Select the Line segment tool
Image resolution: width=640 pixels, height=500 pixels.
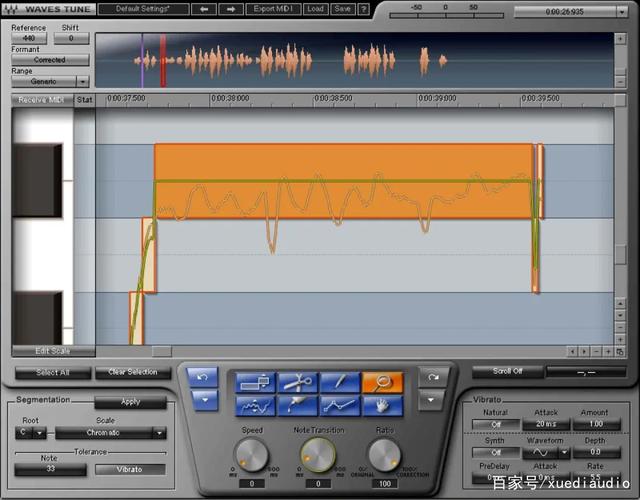click(340, 406)
